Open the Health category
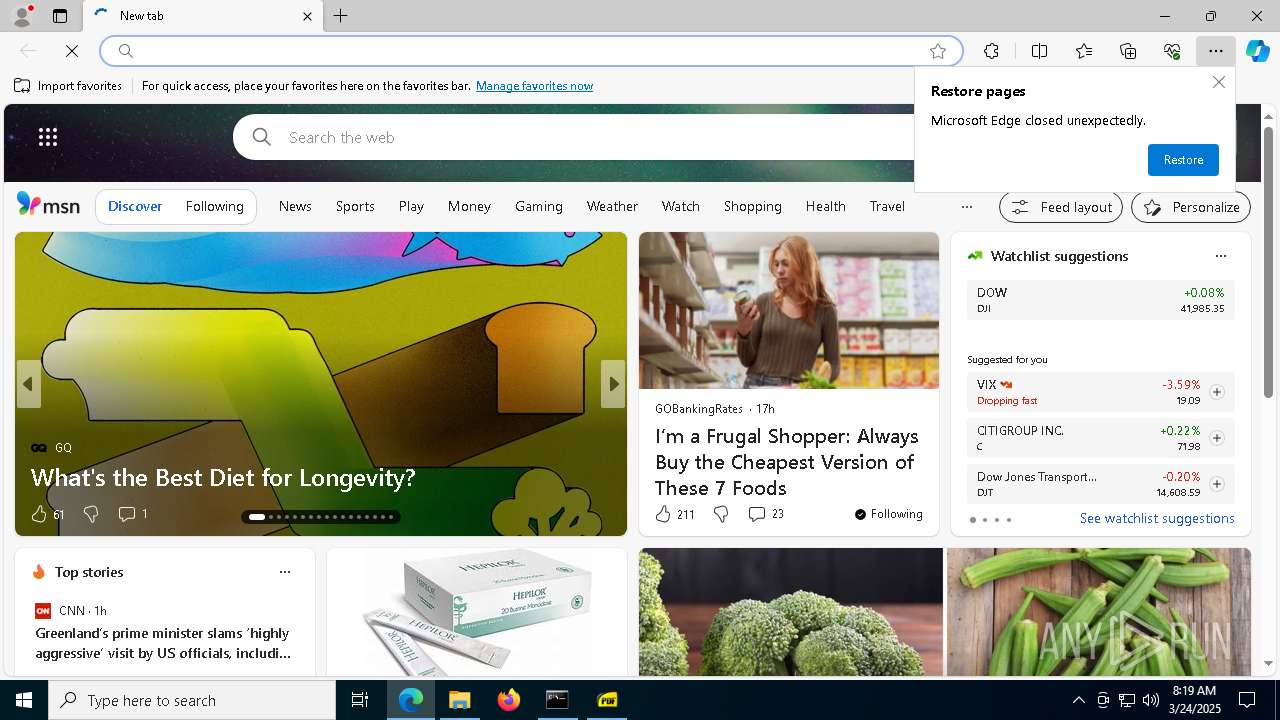This screenshot has height=720, width=1280. 826,206
